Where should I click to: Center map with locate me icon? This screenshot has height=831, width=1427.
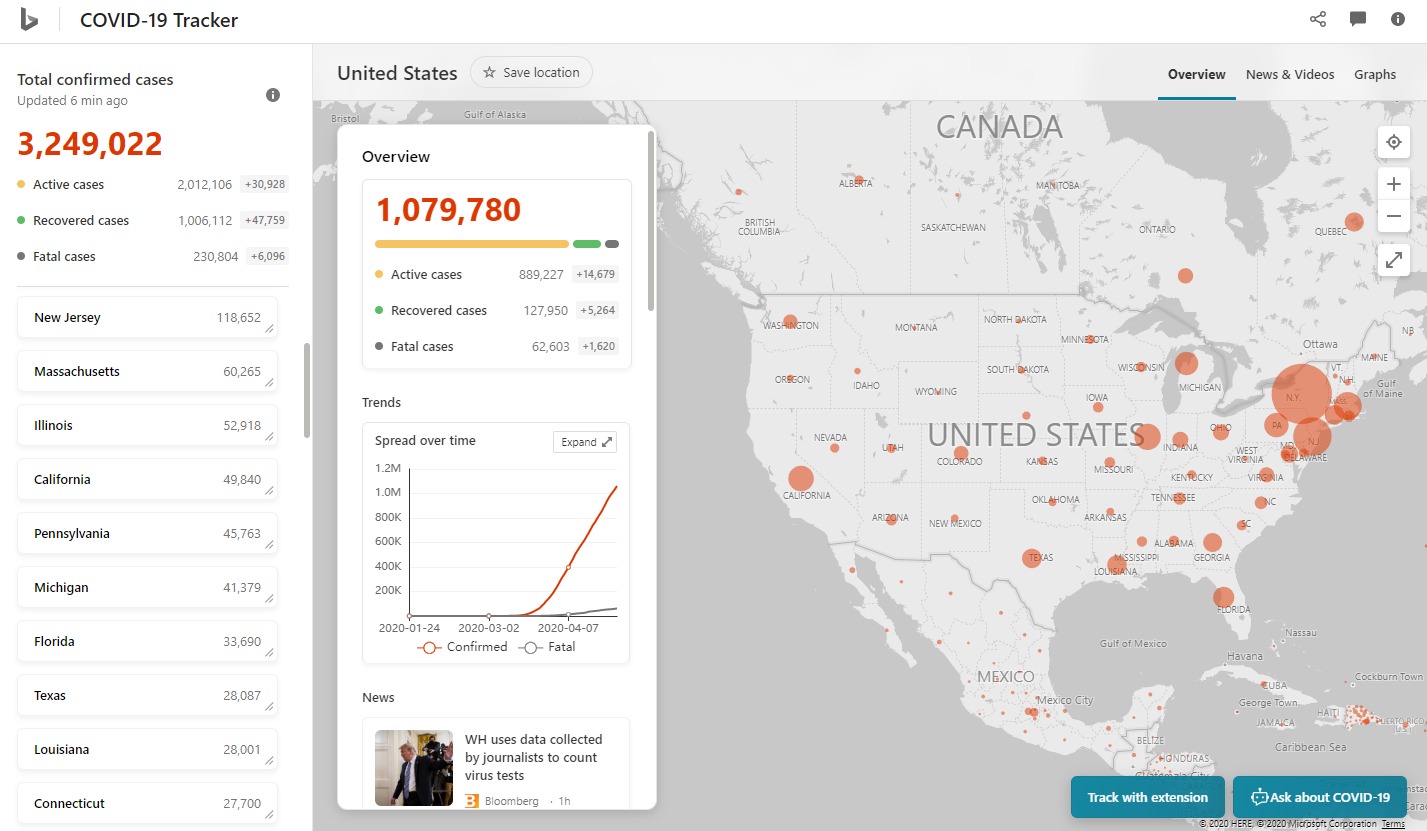1394,143
